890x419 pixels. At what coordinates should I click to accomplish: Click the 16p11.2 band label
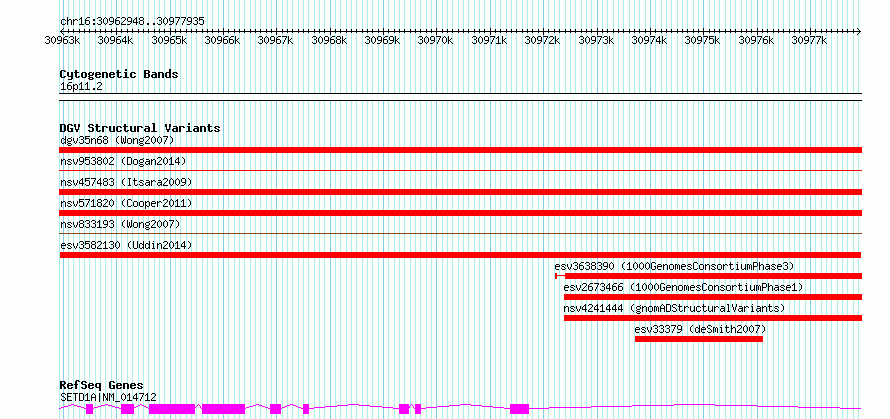click(81, 87)
